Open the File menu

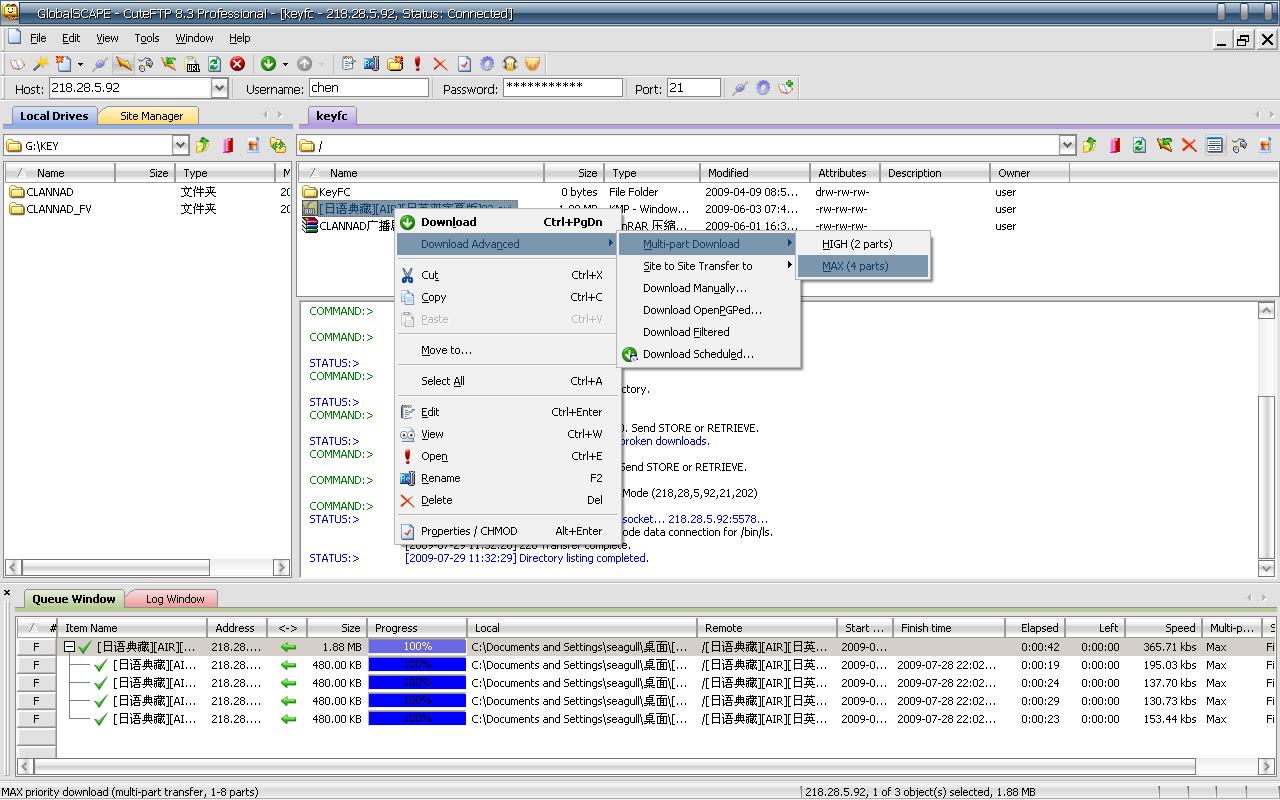pos(38,38)
